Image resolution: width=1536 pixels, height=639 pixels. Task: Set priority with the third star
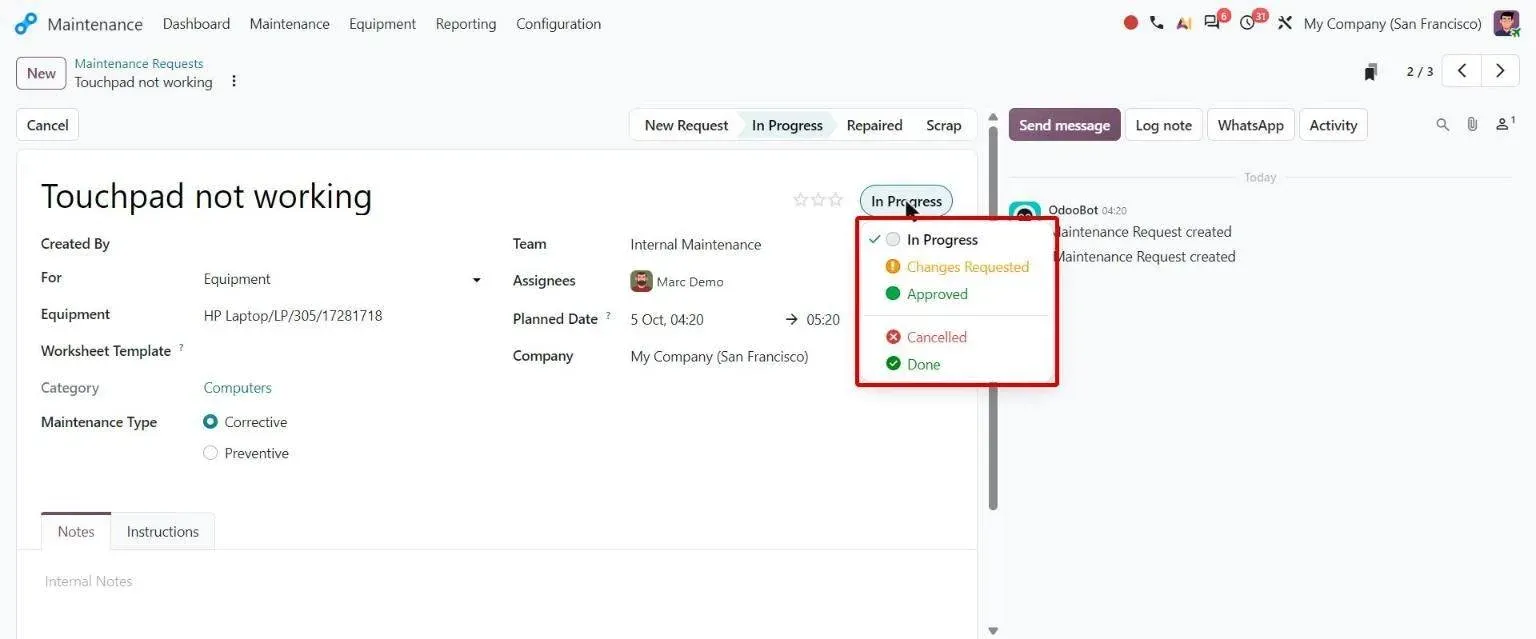coord(836,200)
